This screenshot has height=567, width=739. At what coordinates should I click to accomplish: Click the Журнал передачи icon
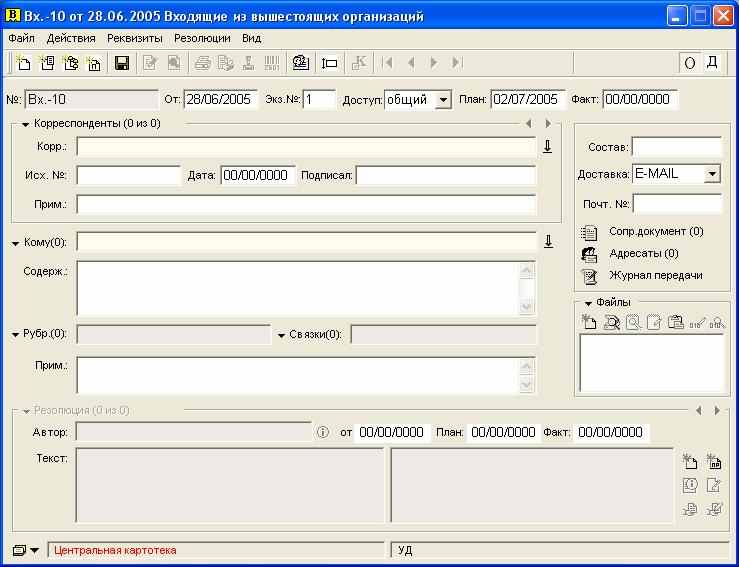pyautogui.click(x=589, y=277)
